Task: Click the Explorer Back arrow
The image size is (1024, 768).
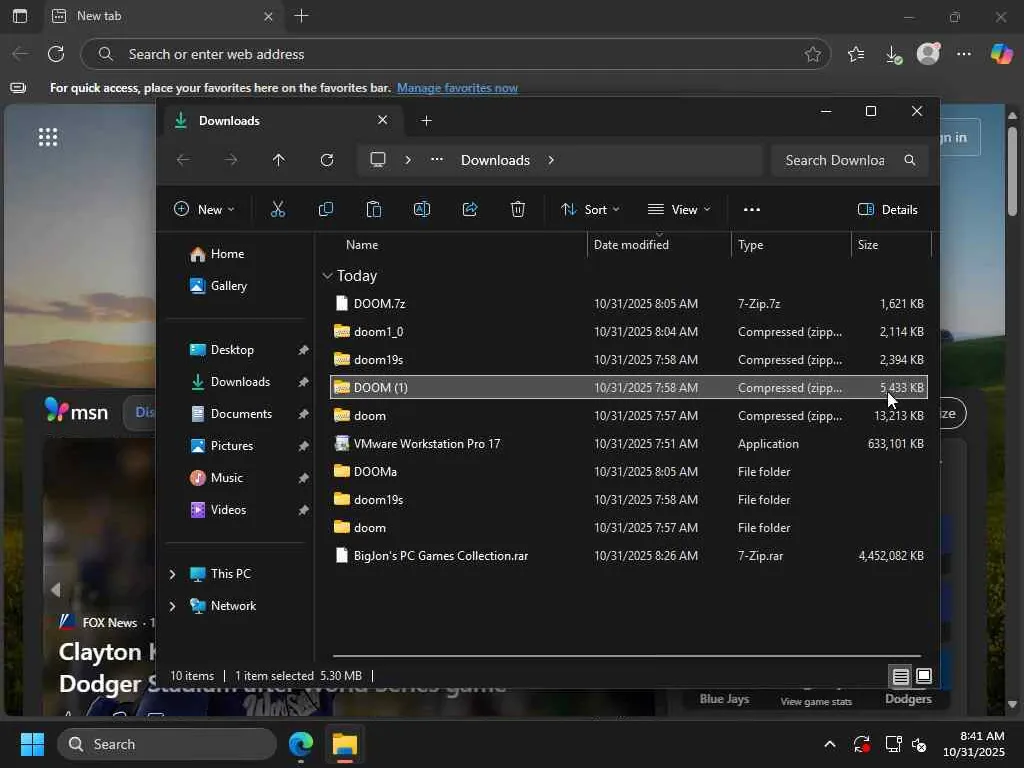Action: click(184, 160)
